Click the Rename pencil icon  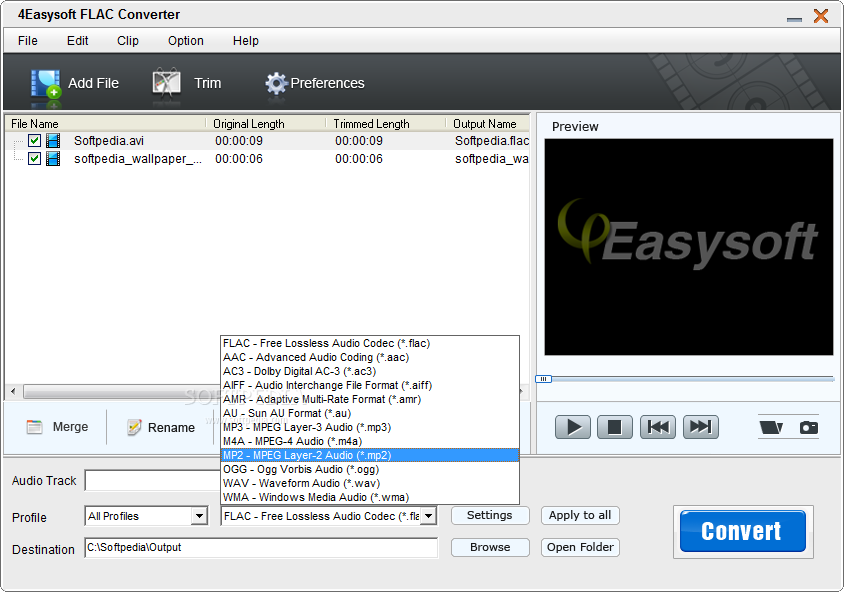pos(134,427)
